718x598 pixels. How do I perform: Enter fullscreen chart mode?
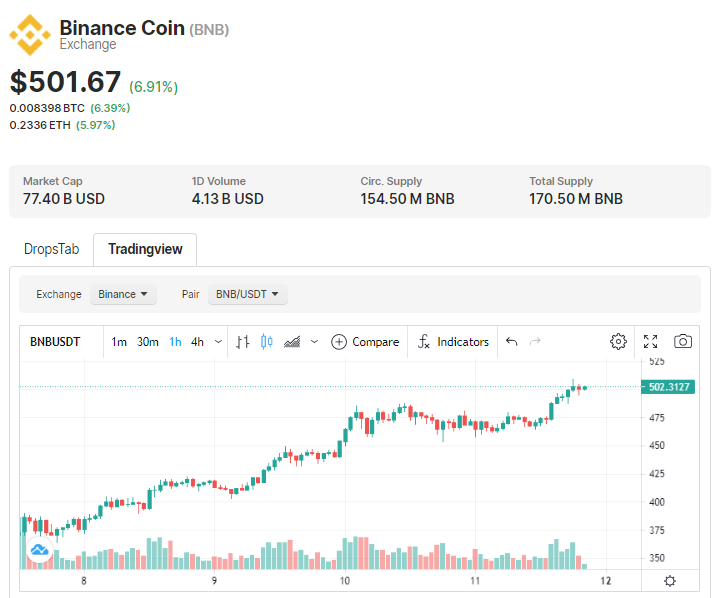pos(650,342)
